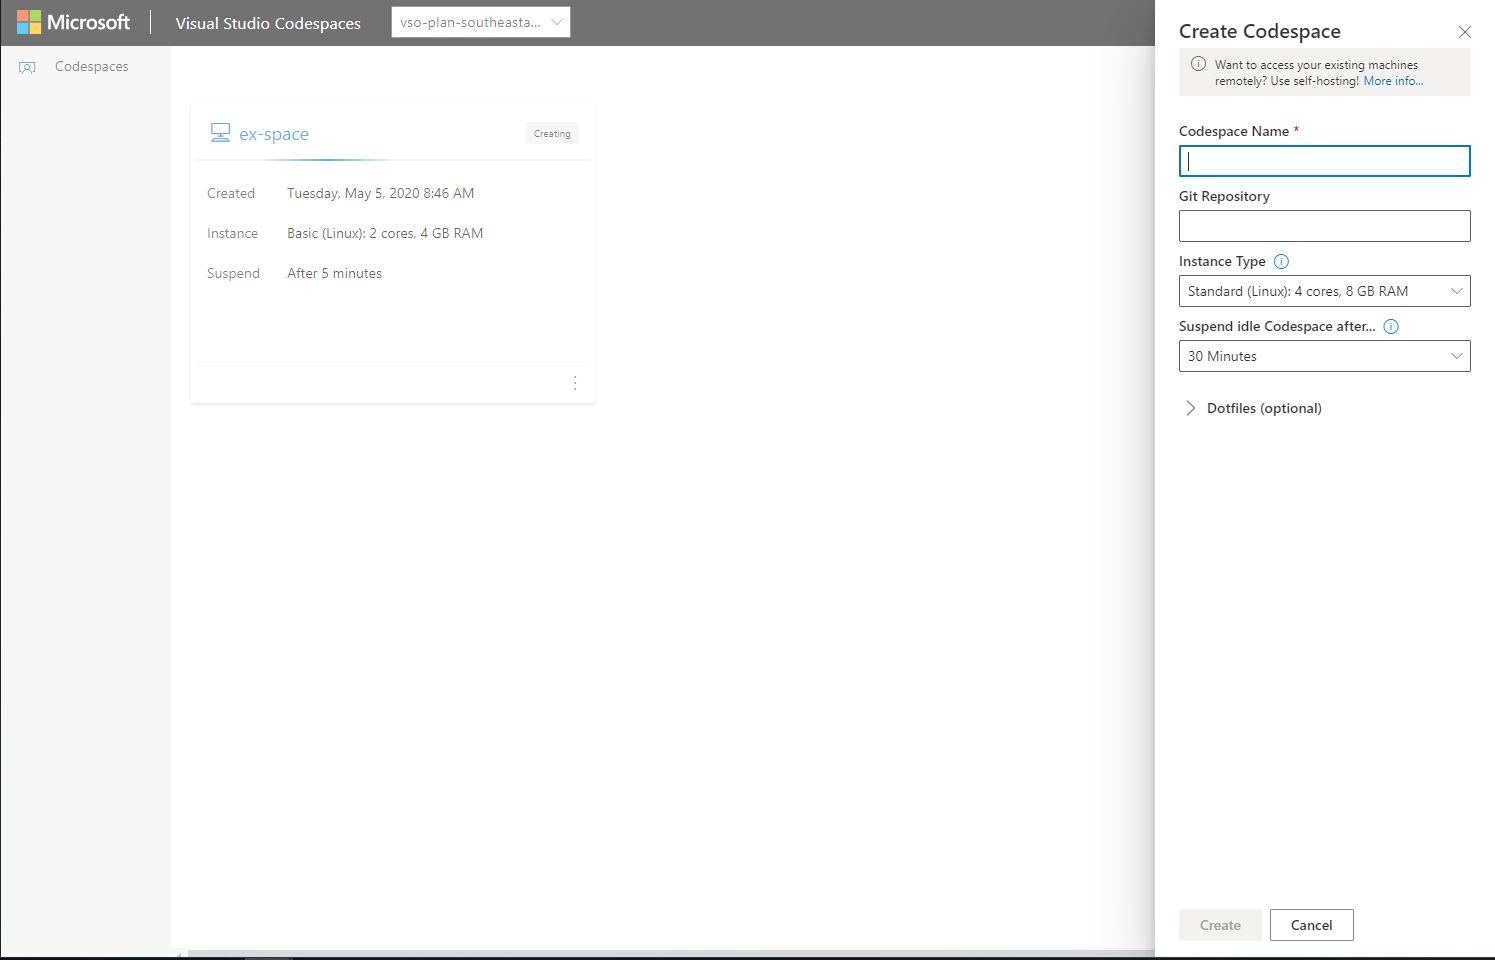The image size is (1495, 960).
Task: Click the Creating status badge
Action: click(x=552, y=133)
